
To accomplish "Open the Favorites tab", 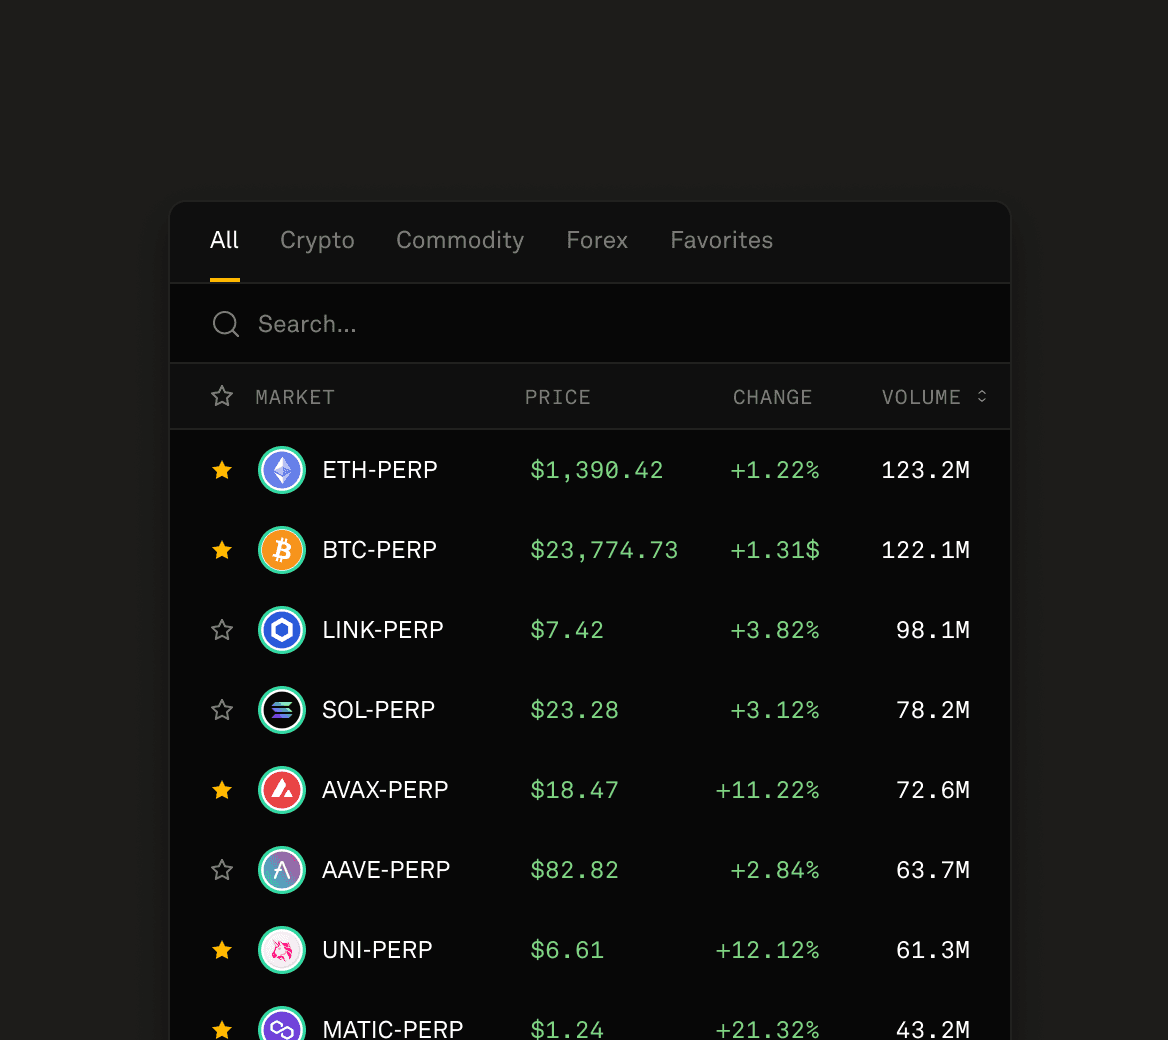I will pyautogui.click(x=721, y=240).
